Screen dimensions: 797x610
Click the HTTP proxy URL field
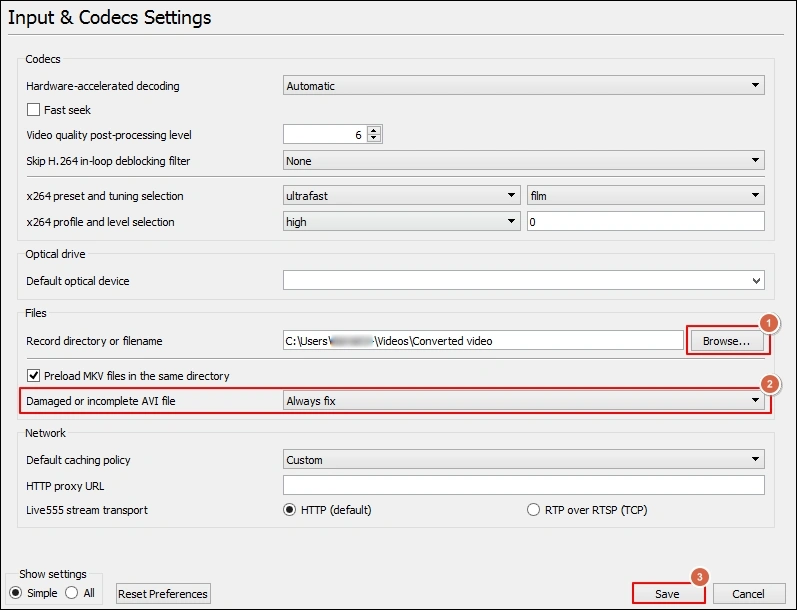[x=524, y=485]
